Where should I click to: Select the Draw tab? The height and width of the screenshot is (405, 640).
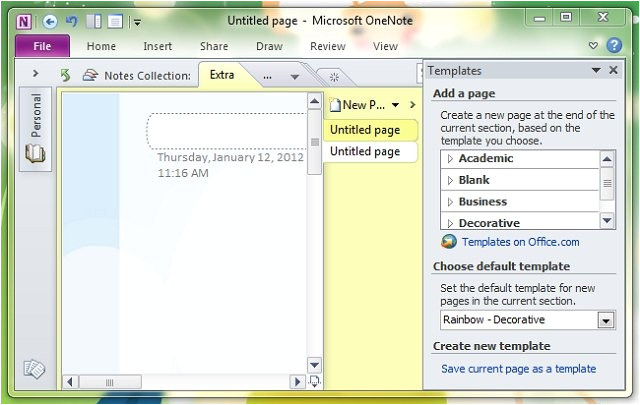pyautogui.click(x=269, y=46)
